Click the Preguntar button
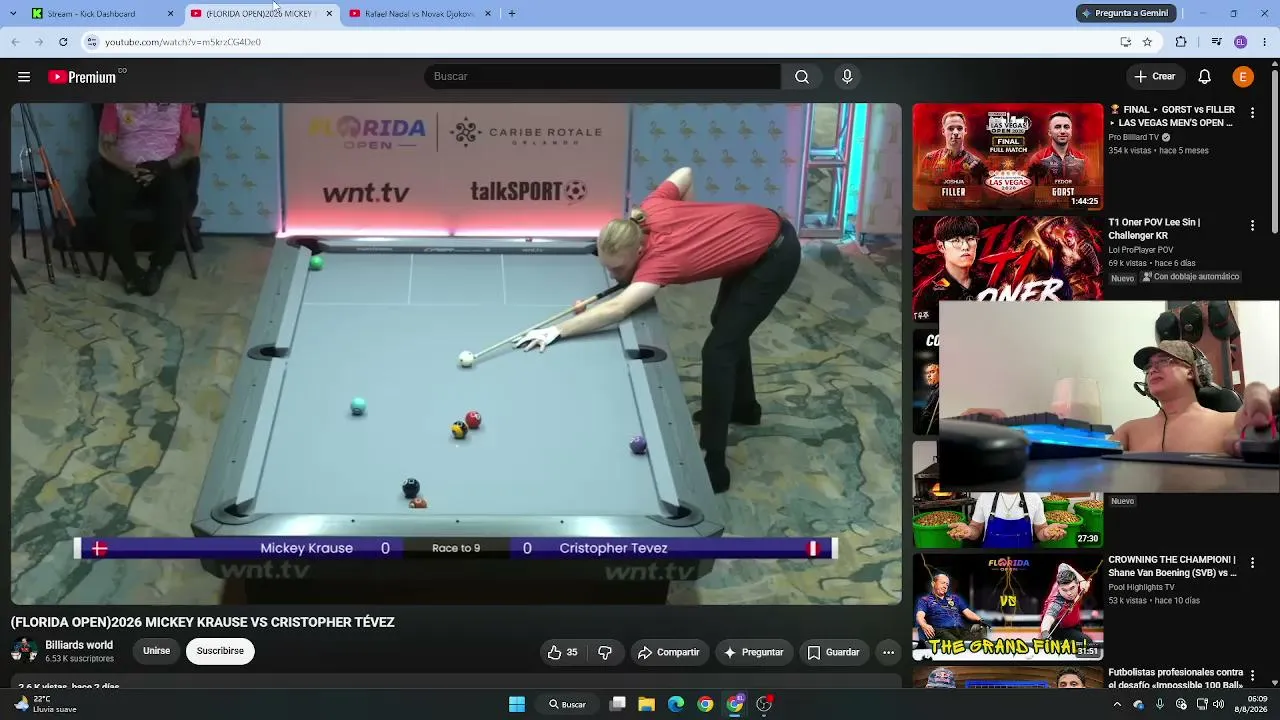The width and height of the screenshot is (1280, 720). point(753,652)
